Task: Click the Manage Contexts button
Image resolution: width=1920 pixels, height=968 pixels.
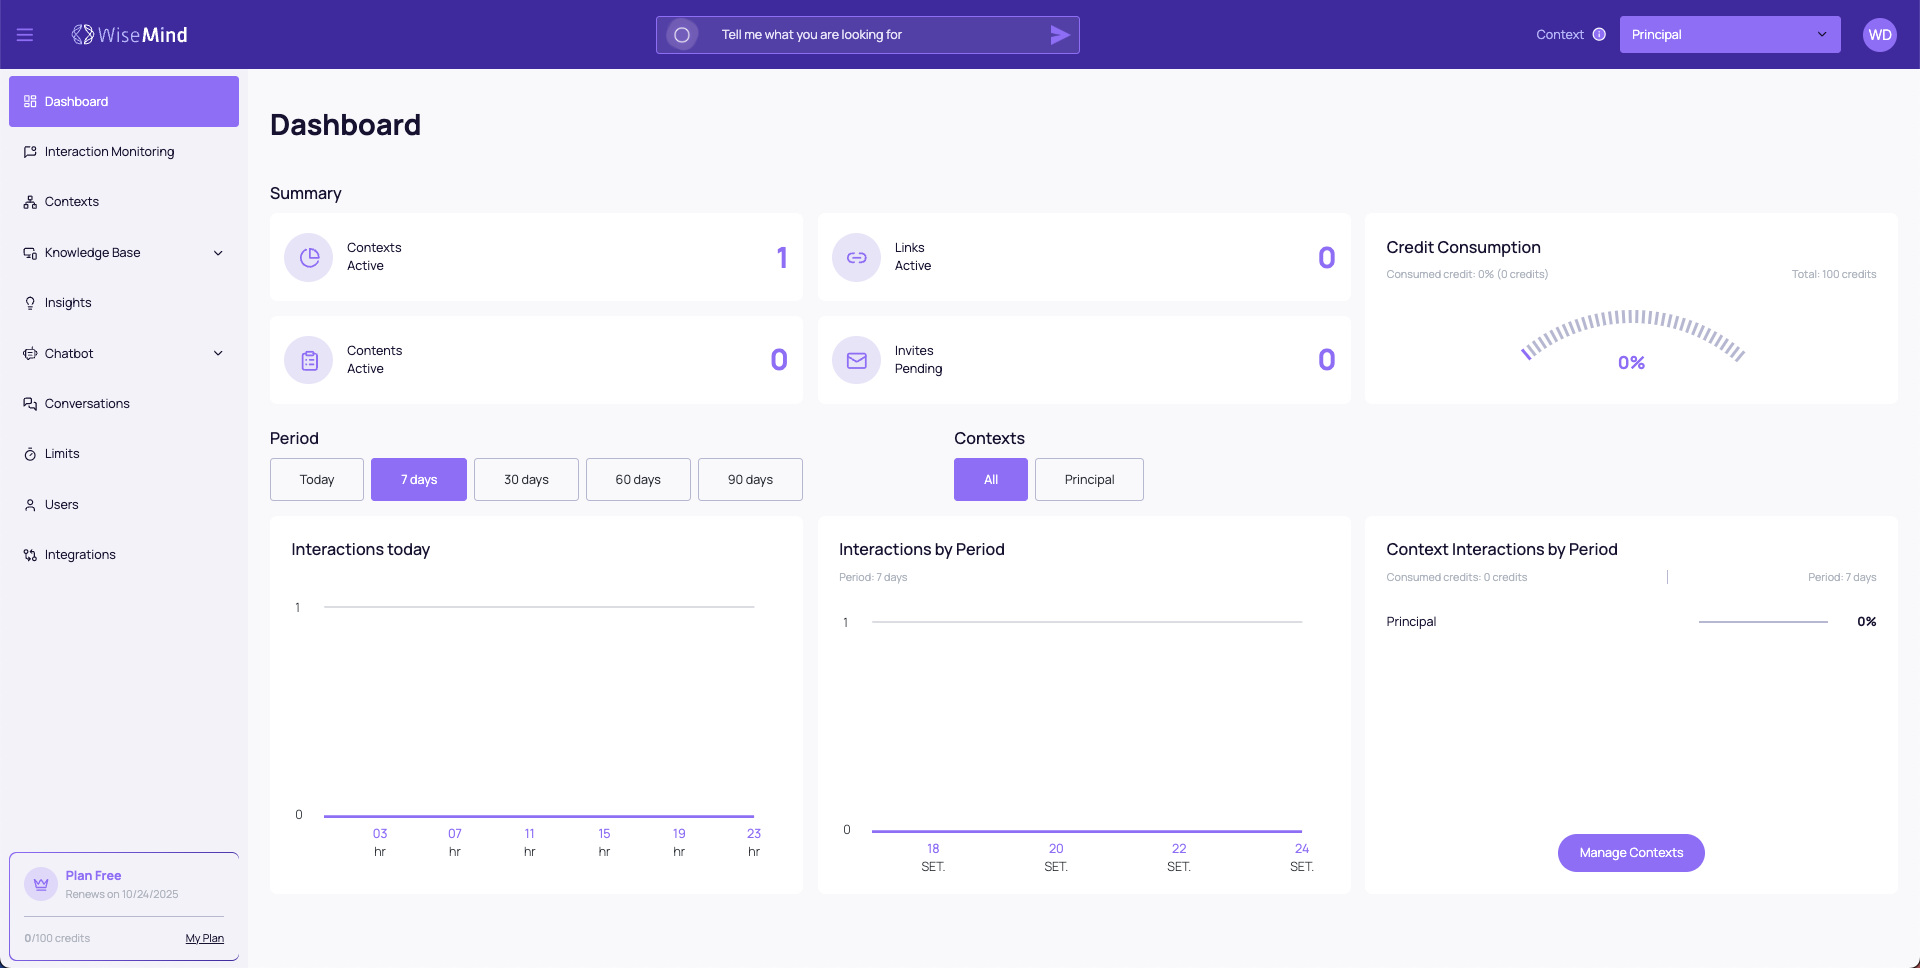Action: coord(1631,853)
